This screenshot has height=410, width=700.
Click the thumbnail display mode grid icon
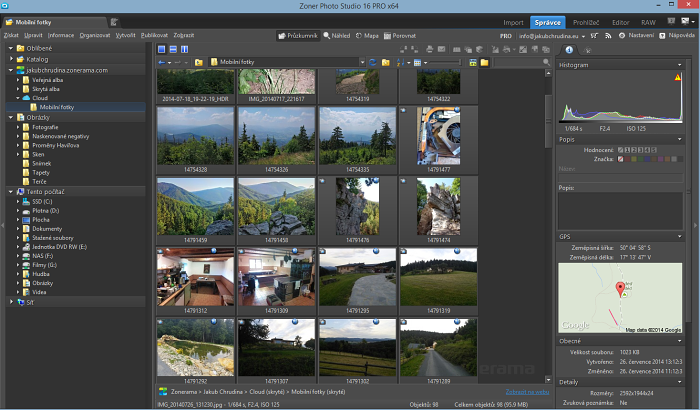417,63
